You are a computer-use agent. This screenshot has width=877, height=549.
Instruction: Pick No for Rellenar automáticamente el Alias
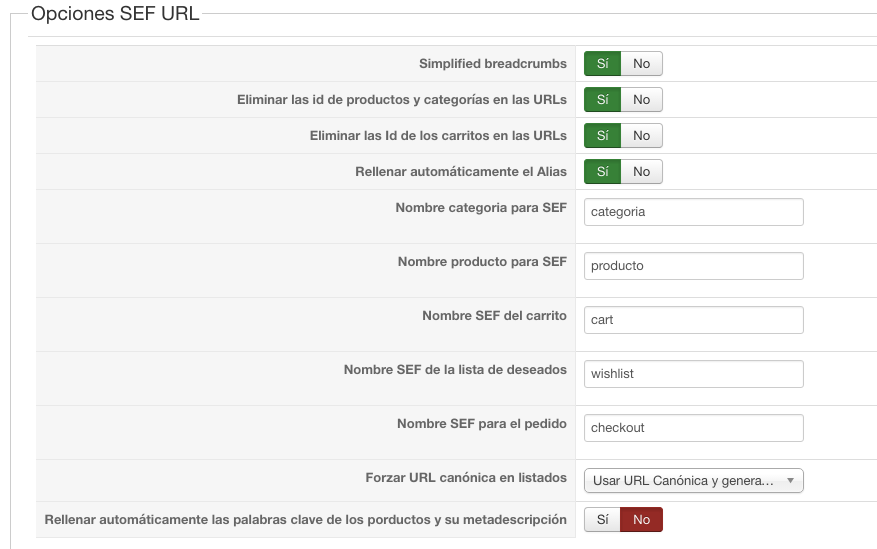tap(642, 172)
